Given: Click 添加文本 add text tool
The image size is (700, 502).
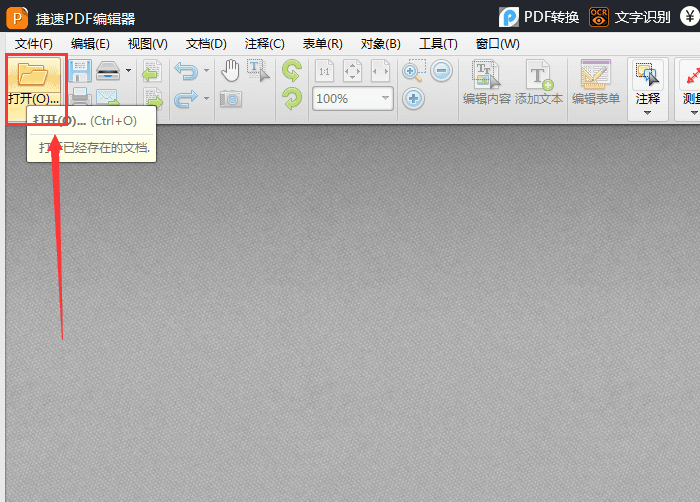Looking at the screenshot, I should (x=539, y=83).
